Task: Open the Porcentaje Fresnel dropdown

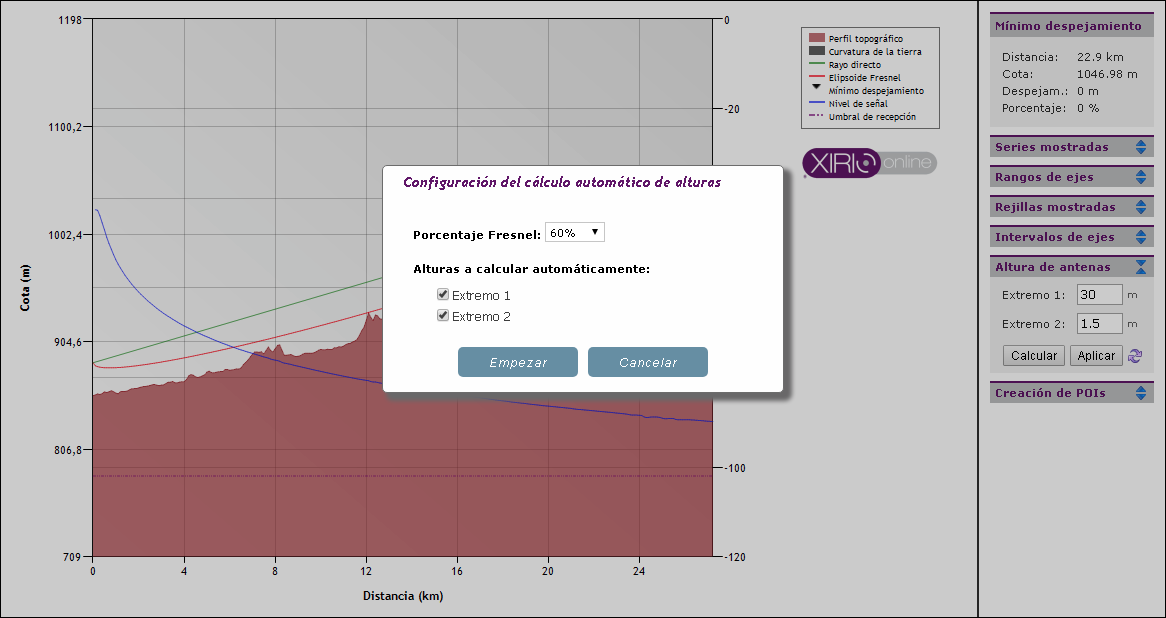Action: click(x=575, y=233)
